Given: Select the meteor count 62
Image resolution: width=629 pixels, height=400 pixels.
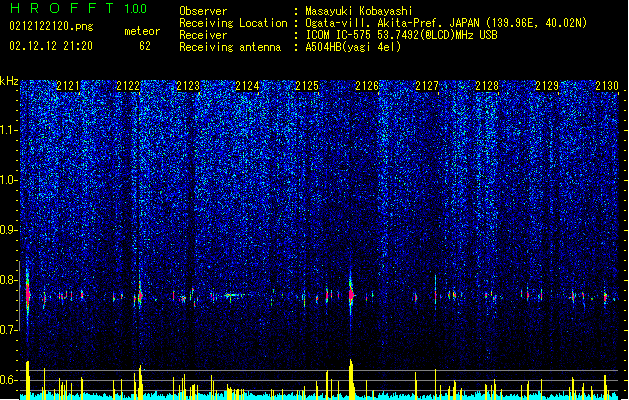Looking at the screenshot, I should (145, 46).
